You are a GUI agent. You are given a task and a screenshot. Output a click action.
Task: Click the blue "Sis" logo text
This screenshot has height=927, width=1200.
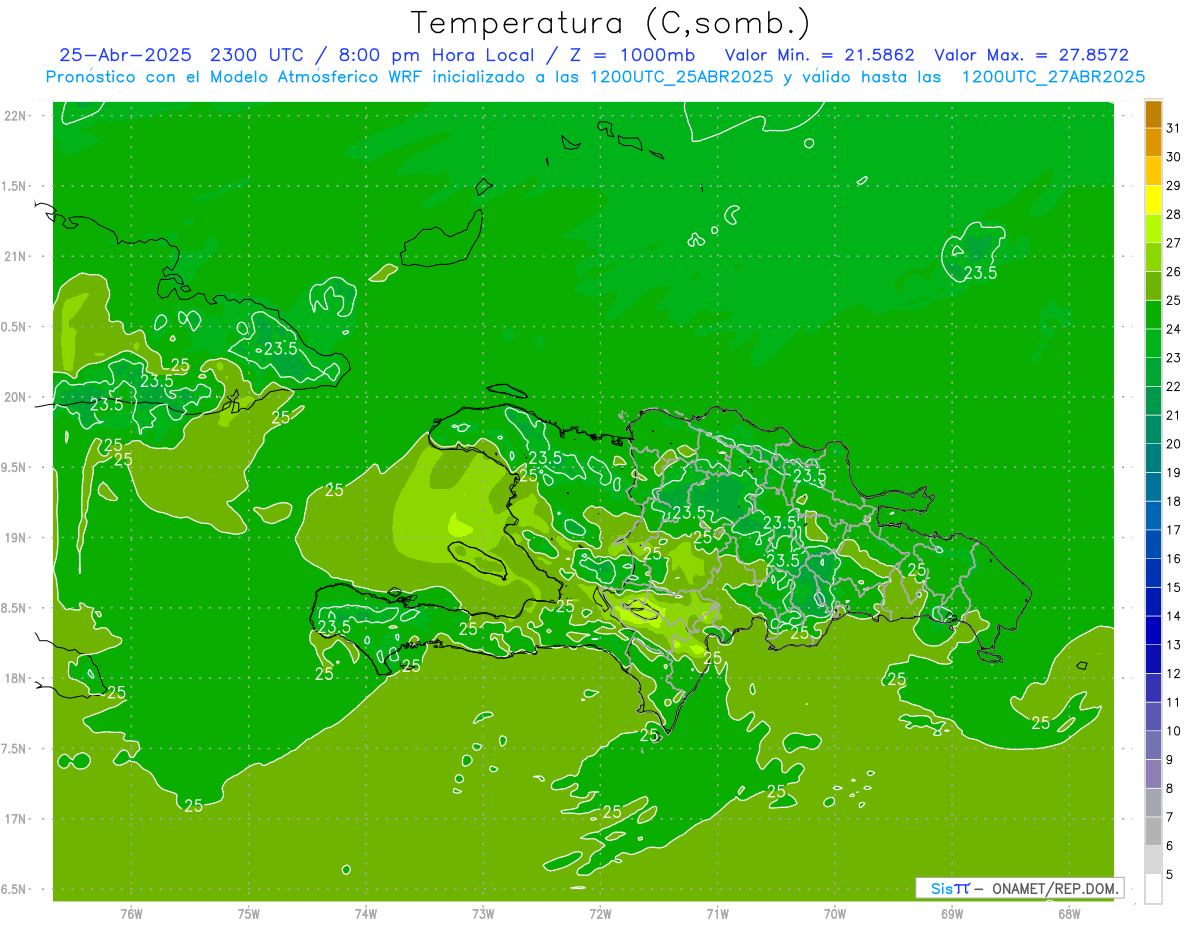[942, 888]
